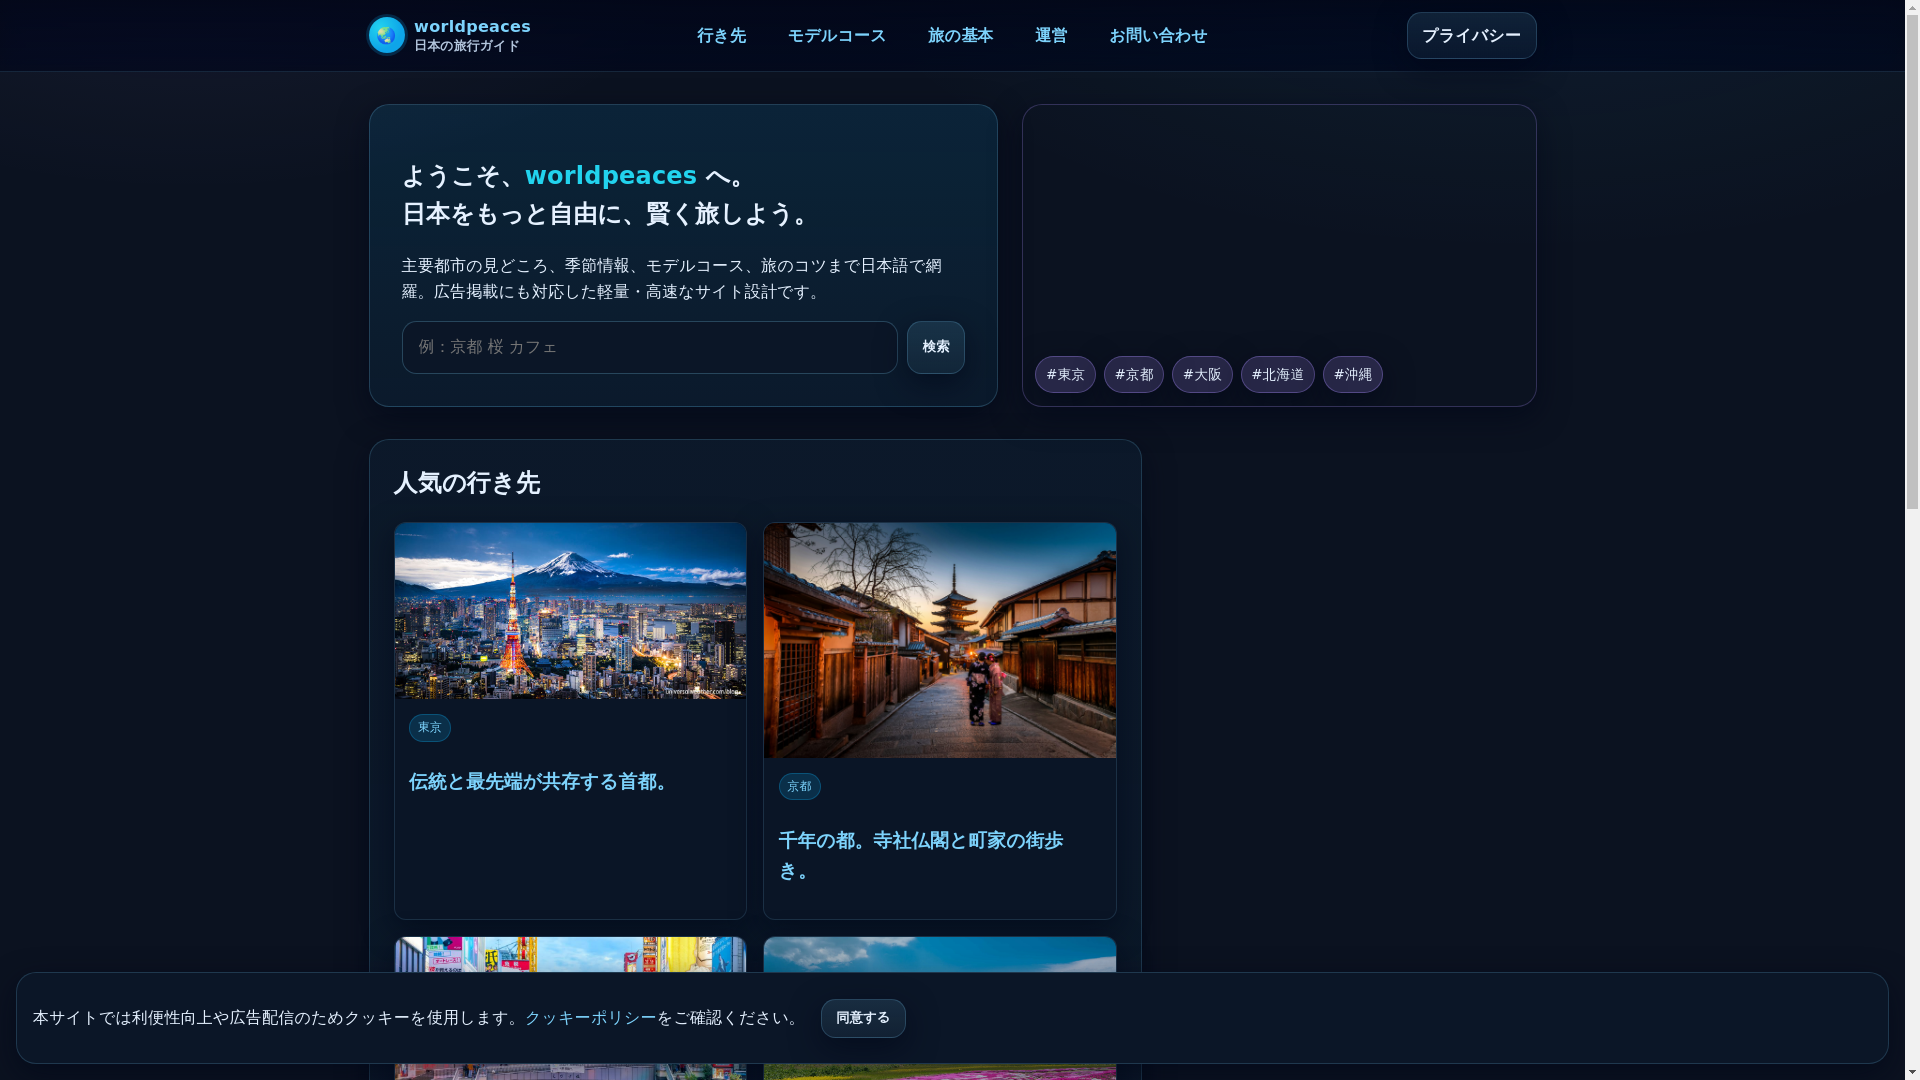Click the 同意する cookie consent button
The height and width of the screenshot is (1080, 1920).
click(863, 1018)
